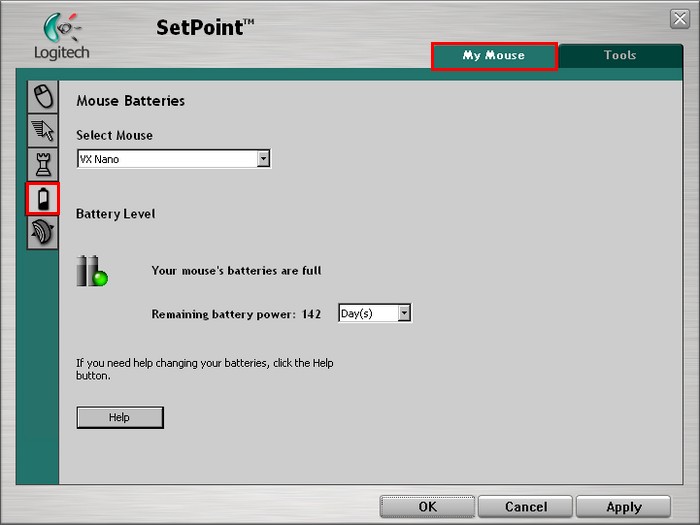Click the Help button
The height and width of the screenshot is (525, 700).
pyautogui.click(x=120, y=417)
